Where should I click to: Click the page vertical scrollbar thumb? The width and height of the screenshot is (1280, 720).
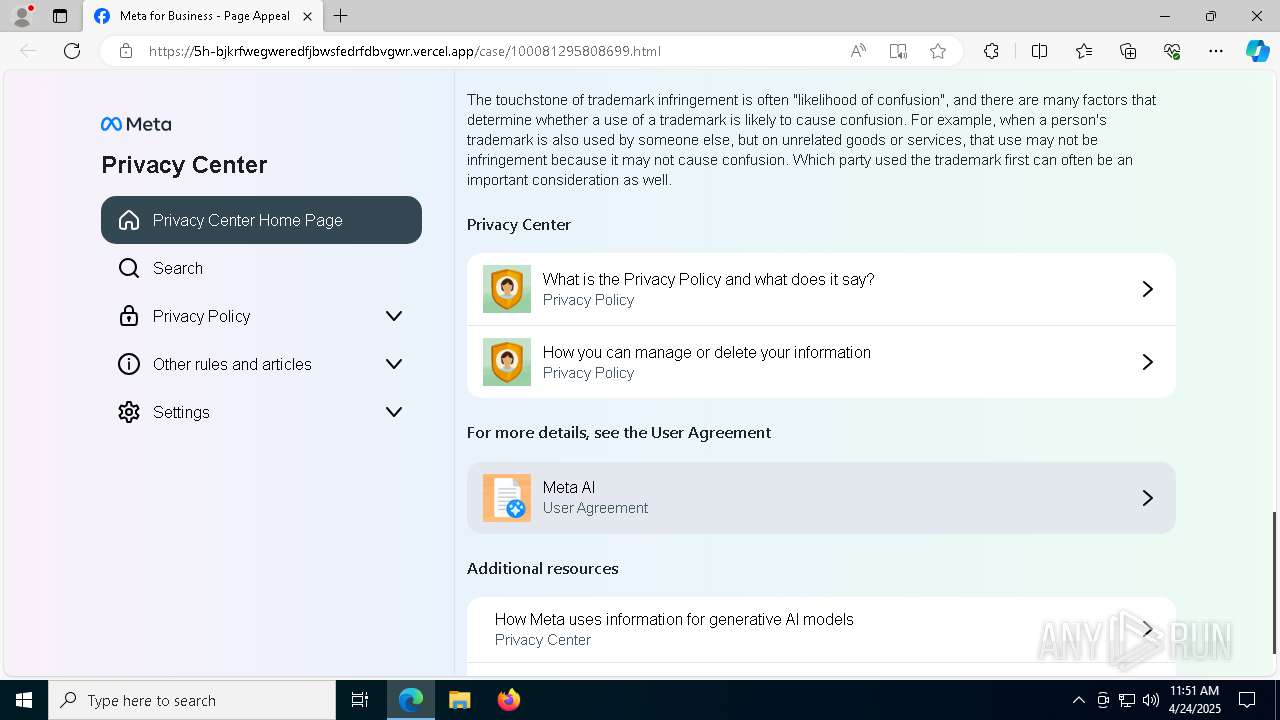[1274, 583]
